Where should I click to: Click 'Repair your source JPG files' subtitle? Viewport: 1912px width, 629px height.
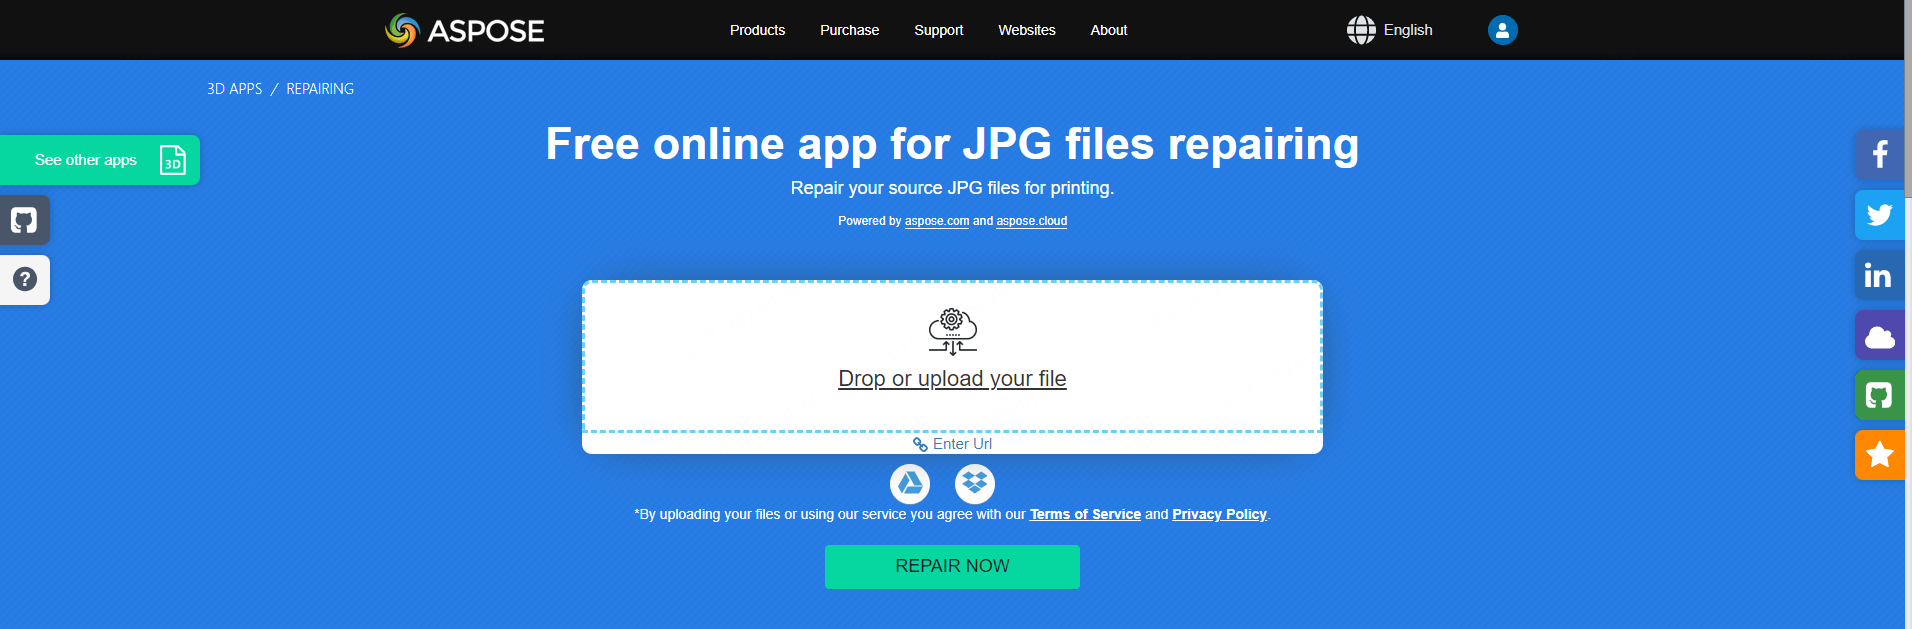click(952, 188)
